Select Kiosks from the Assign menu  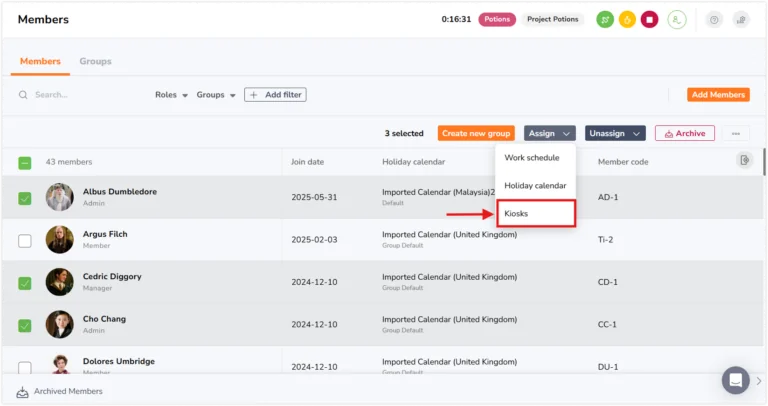536,214
